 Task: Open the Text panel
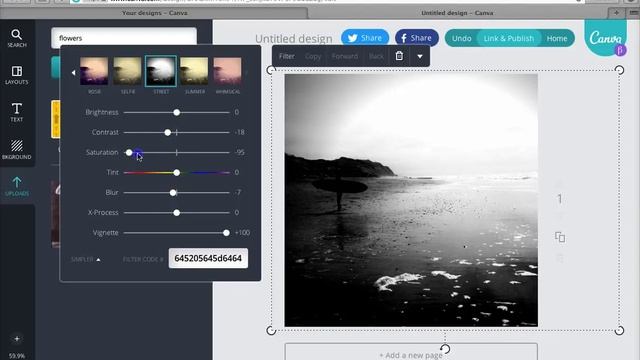click(x=17, y=112)
